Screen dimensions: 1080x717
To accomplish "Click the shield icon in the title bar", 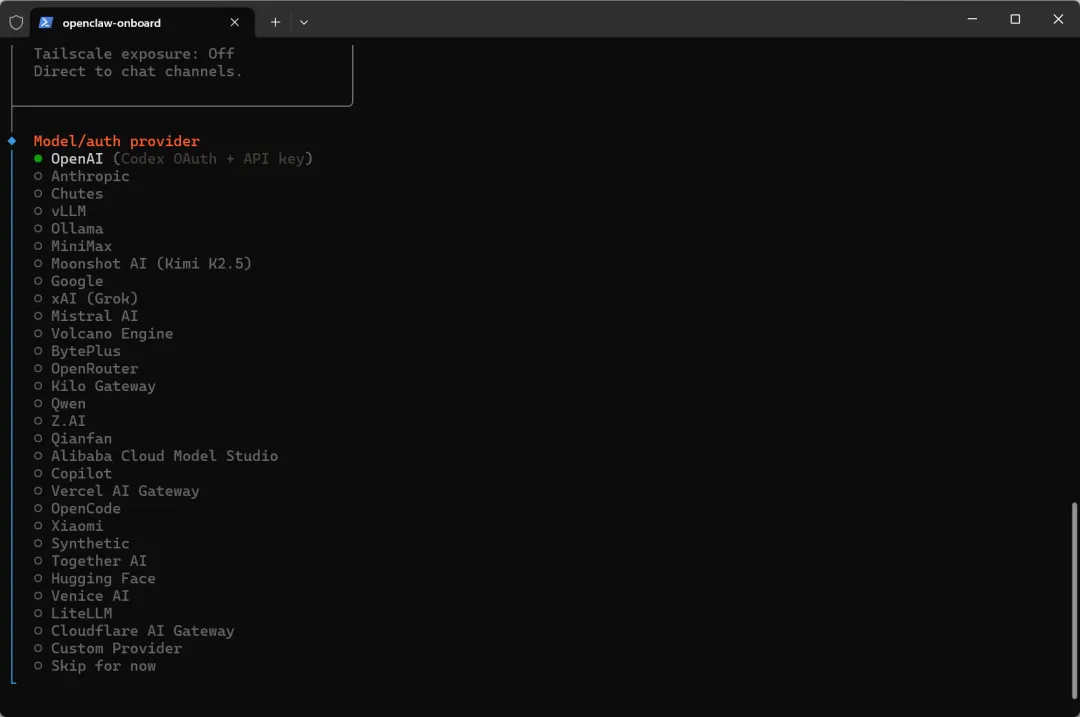I will (16, 23).
